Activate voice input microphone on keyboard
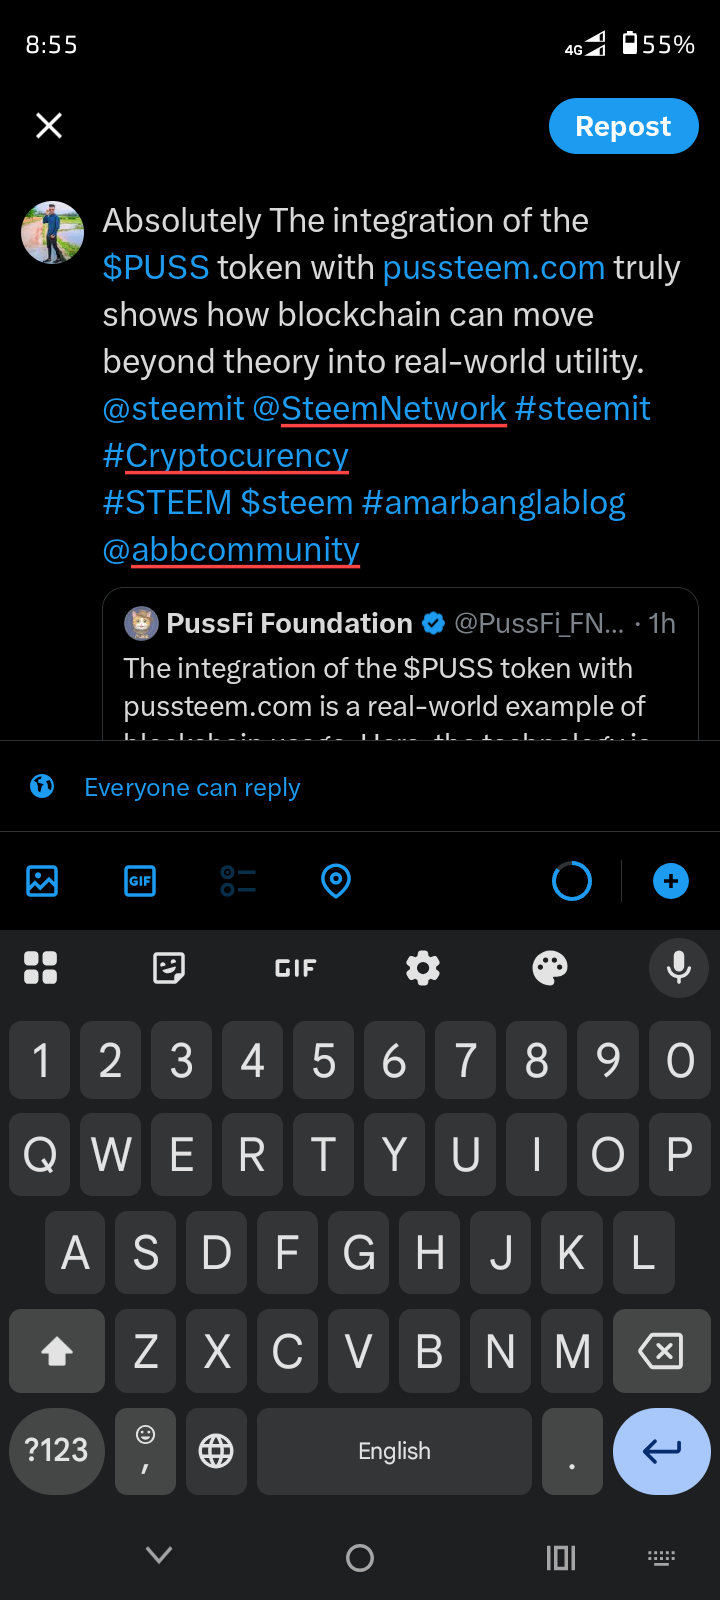 [679, 967]
